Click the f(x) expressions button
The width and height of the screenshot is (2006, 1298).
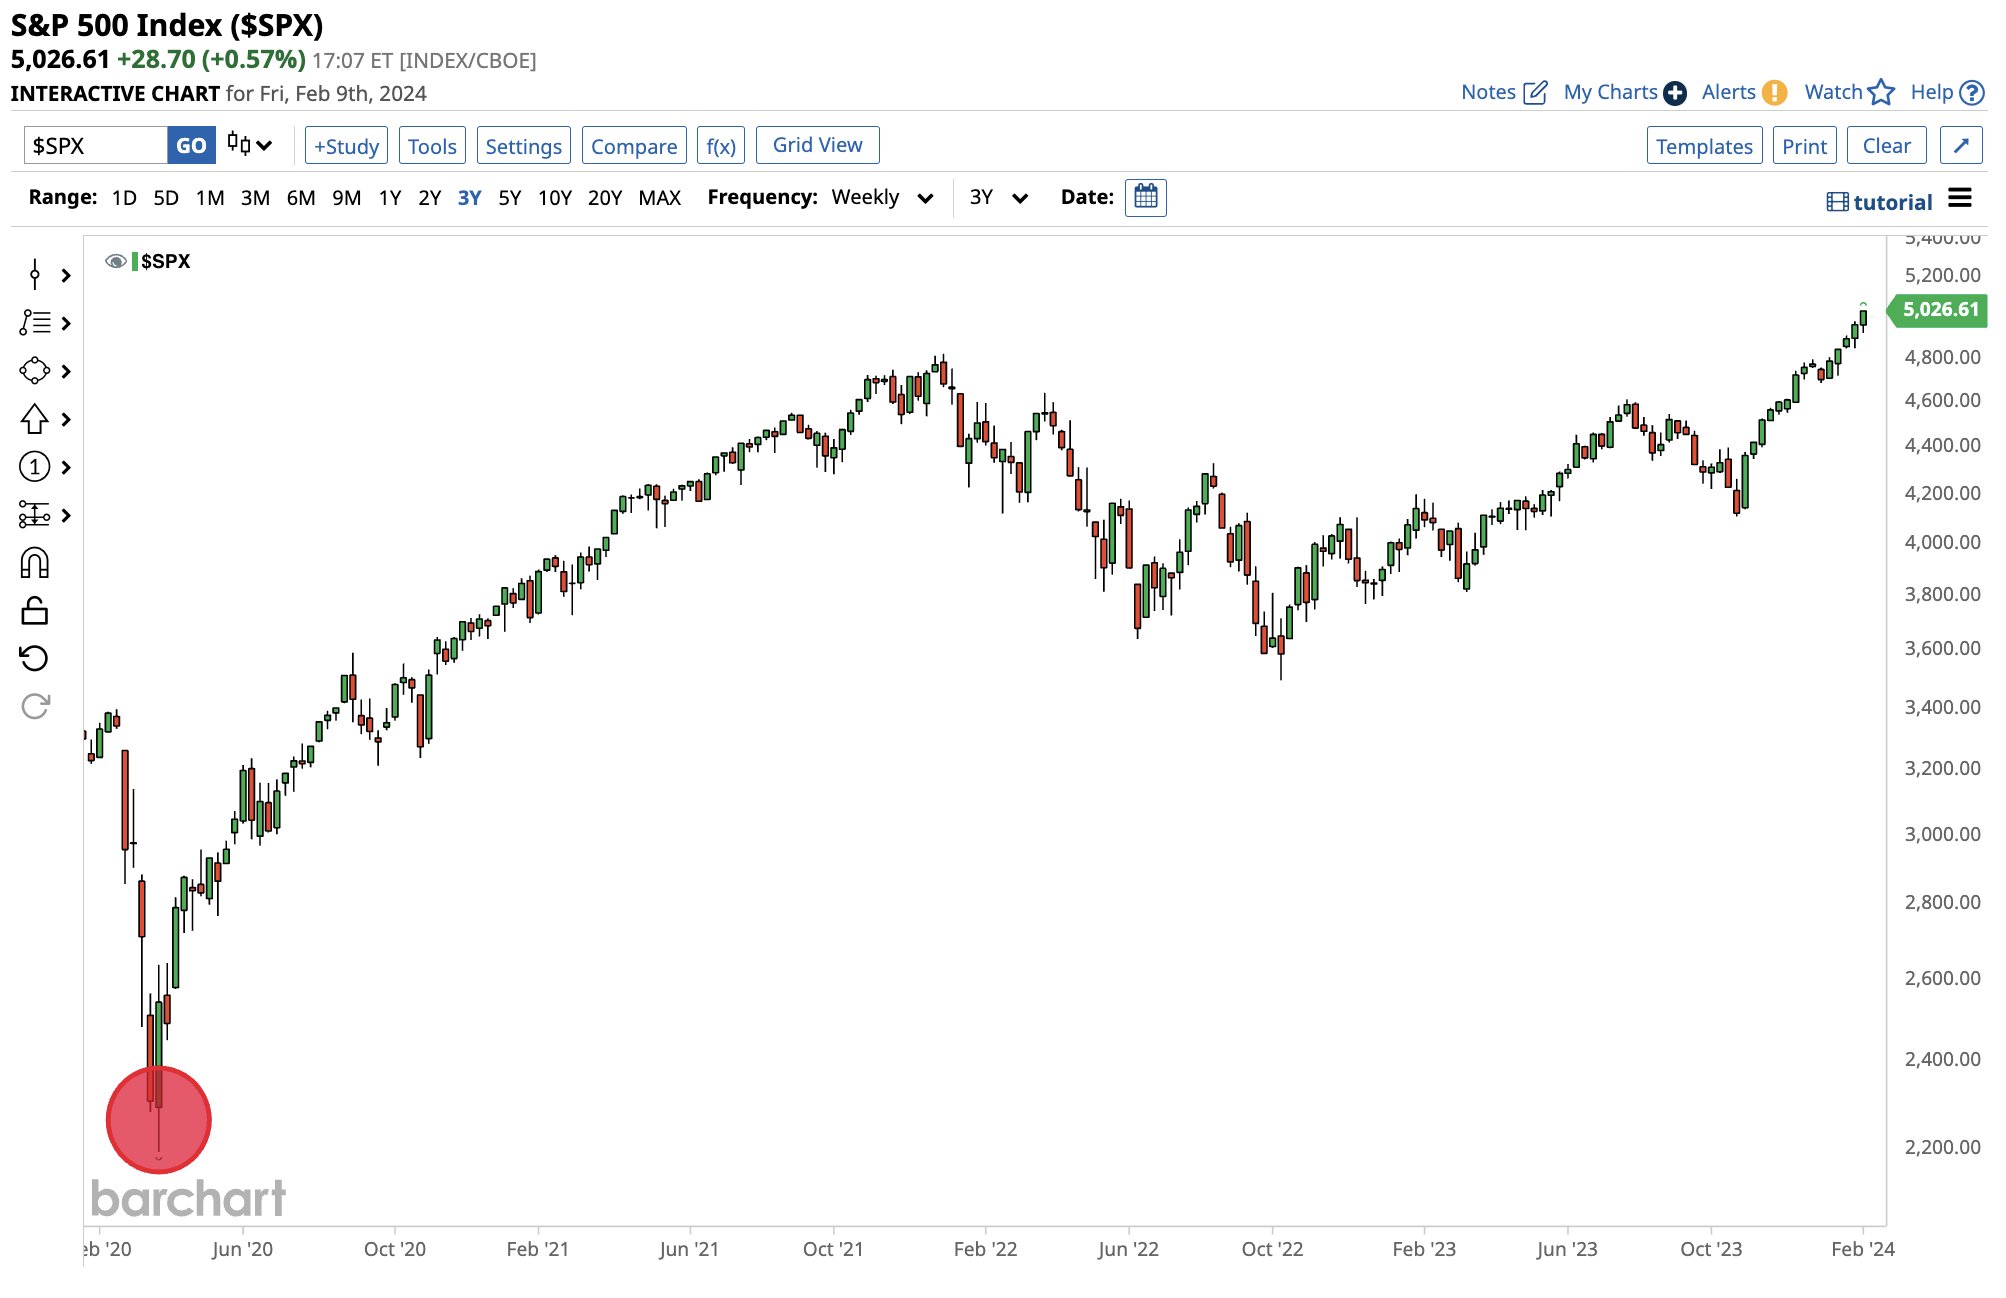coord(721,146)
